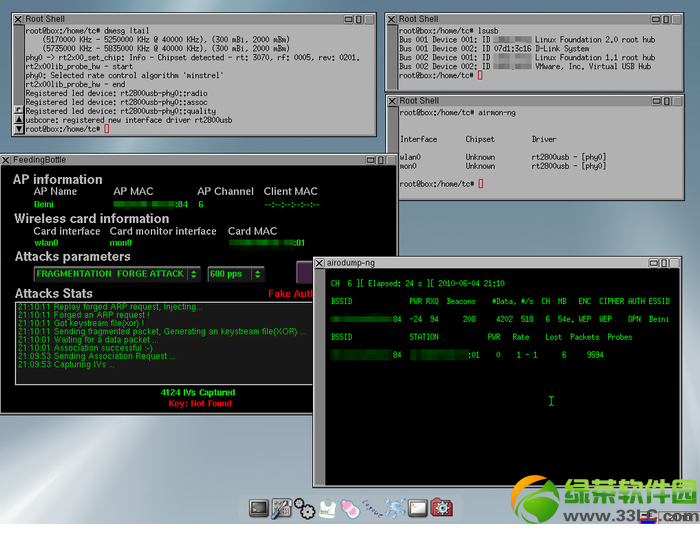This screenshot has height=537, width=700.
Task: Minimize the lsusb Root Shell window
Action: coord(655,19)
